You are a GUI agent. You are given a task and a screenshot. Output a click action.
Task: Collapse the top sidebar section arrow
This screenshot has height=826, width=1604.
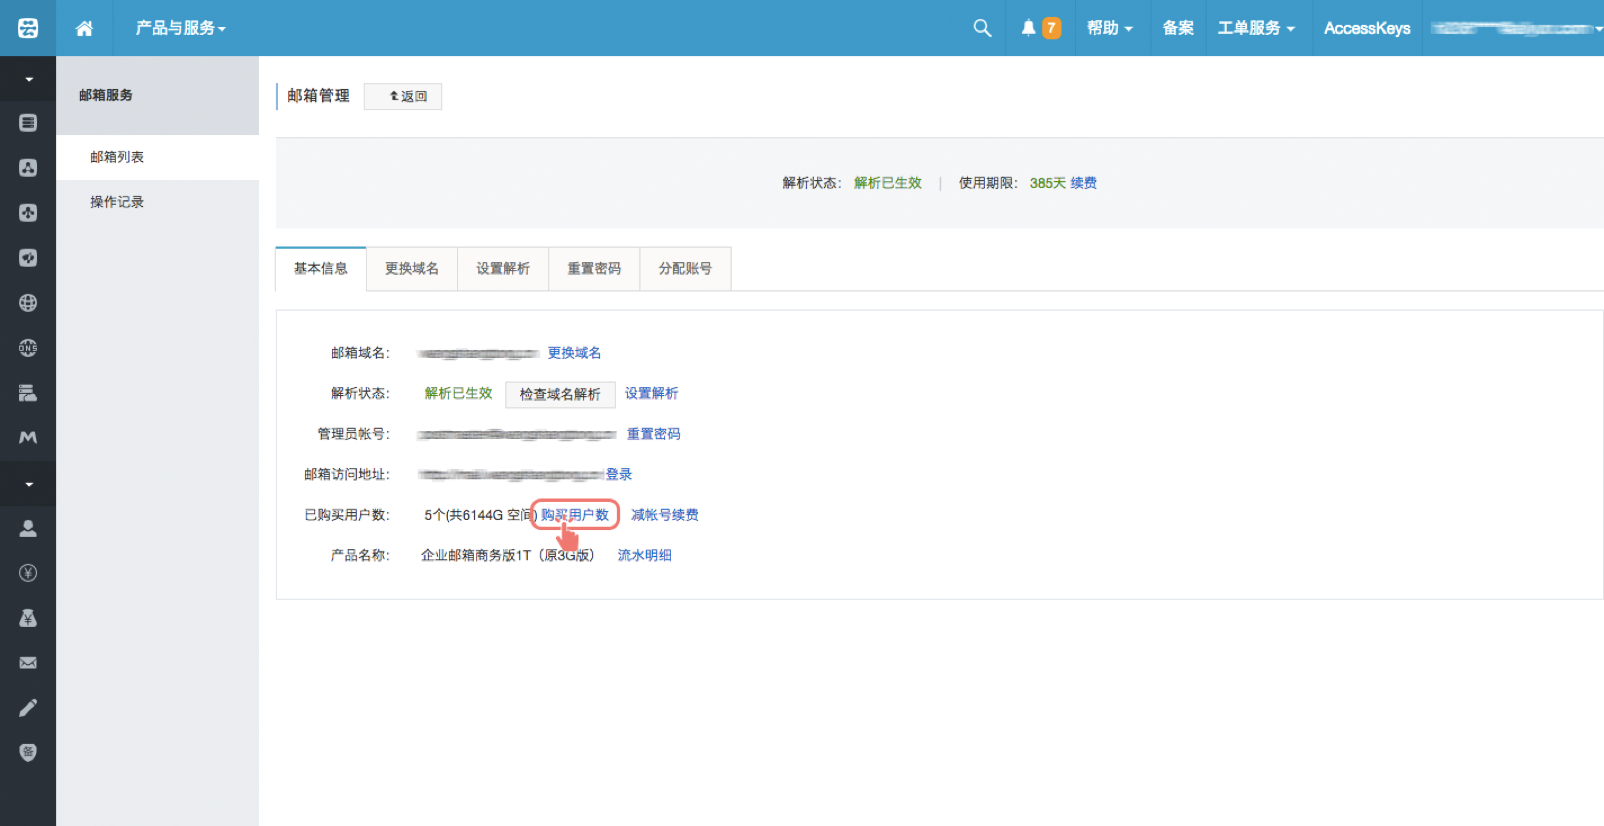(x=28, y=79)
